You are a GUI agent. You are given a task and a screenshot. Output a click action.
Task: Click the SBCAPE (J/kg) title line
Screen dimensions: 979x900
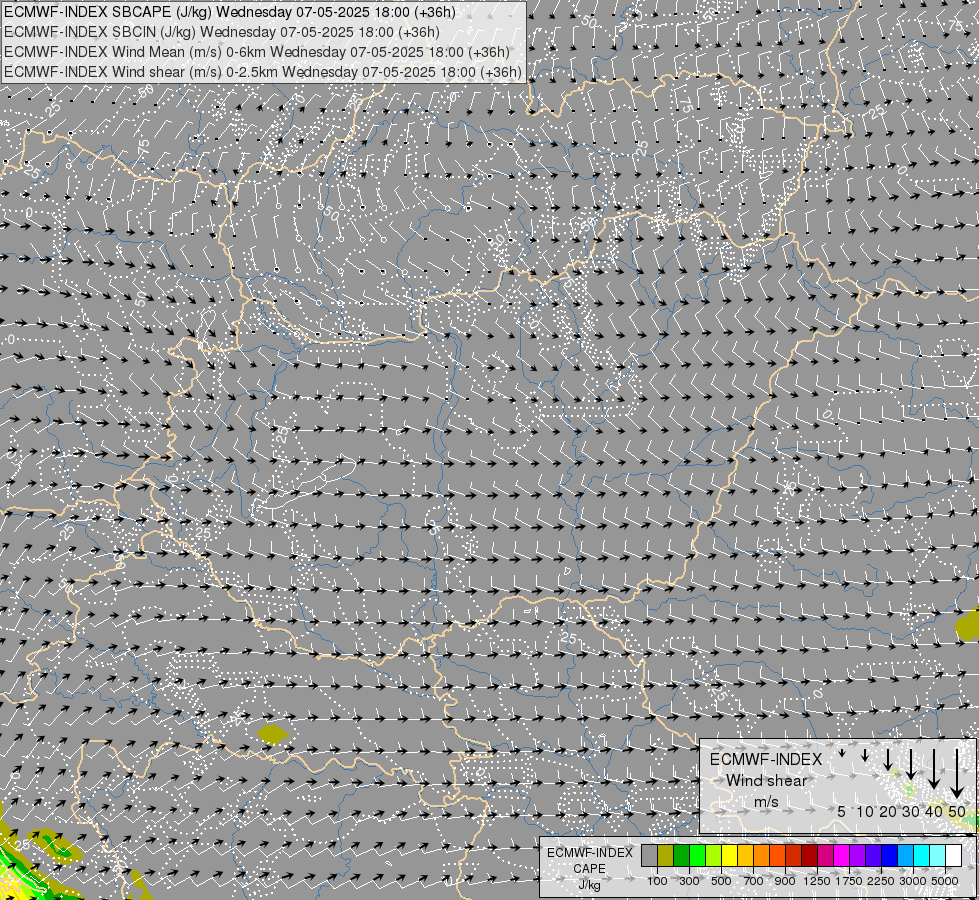230,12
